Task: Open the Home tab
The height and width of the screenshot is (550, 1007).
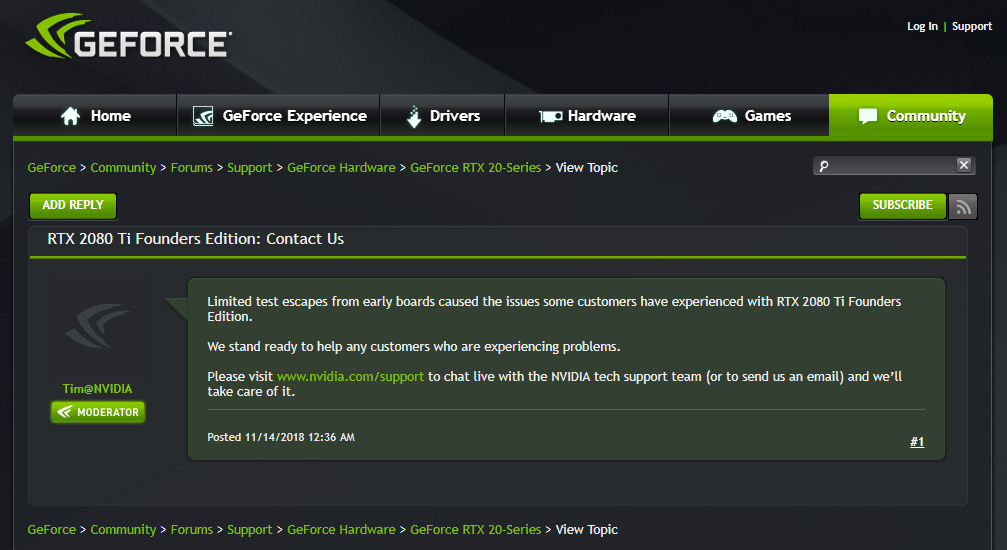Action: coord(95,116)
